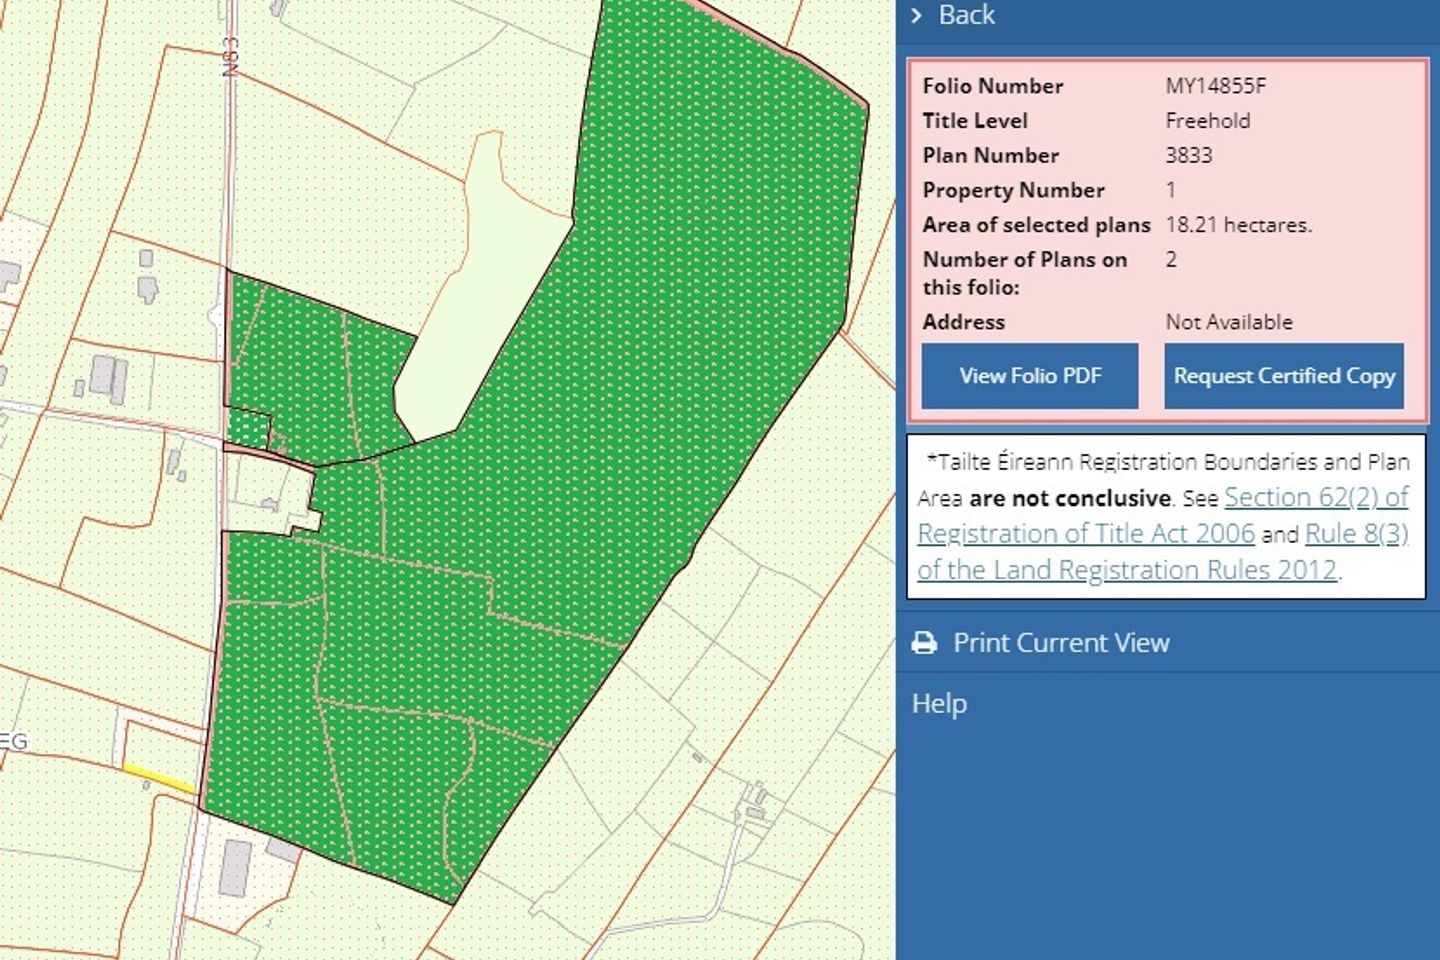Click the Not Available address value
The width and height of the screenshot is (1440, 960).
pyautogui.click(x=1229, y=322)
